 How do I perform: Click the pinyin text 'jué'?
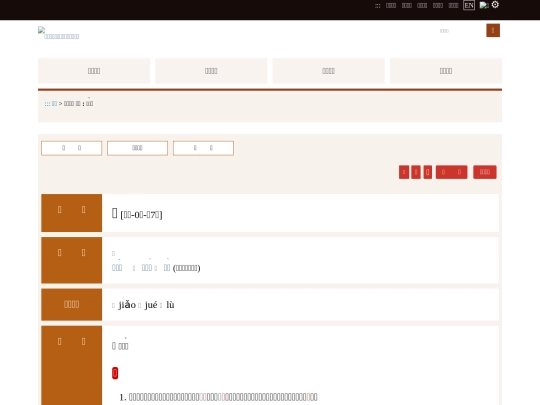click(151, 305)
